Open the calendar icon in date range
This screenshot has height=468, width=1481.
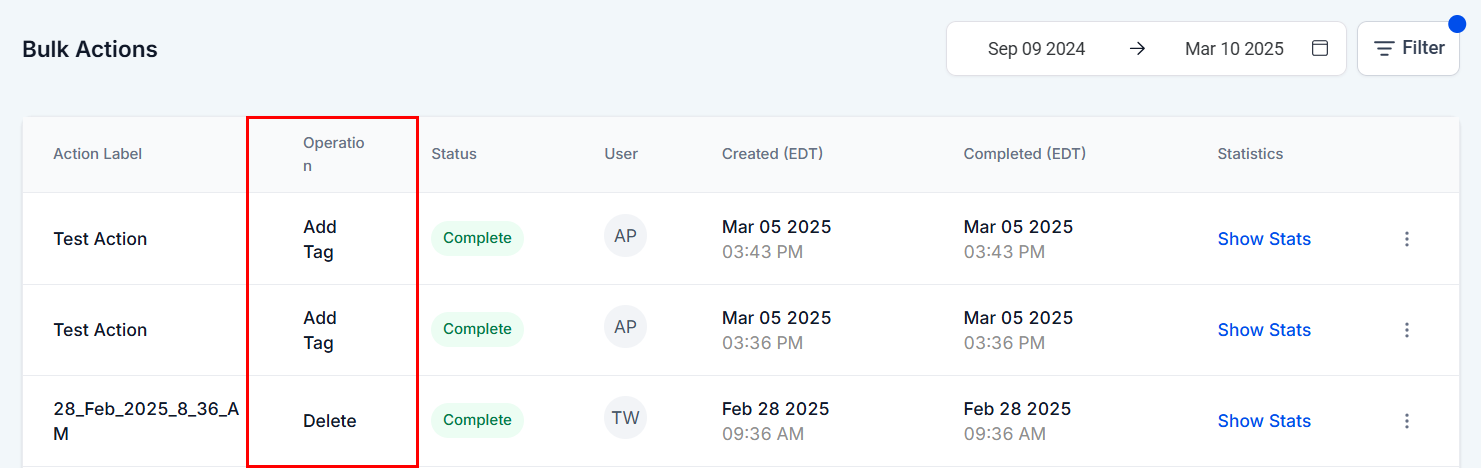point(1320,48)
